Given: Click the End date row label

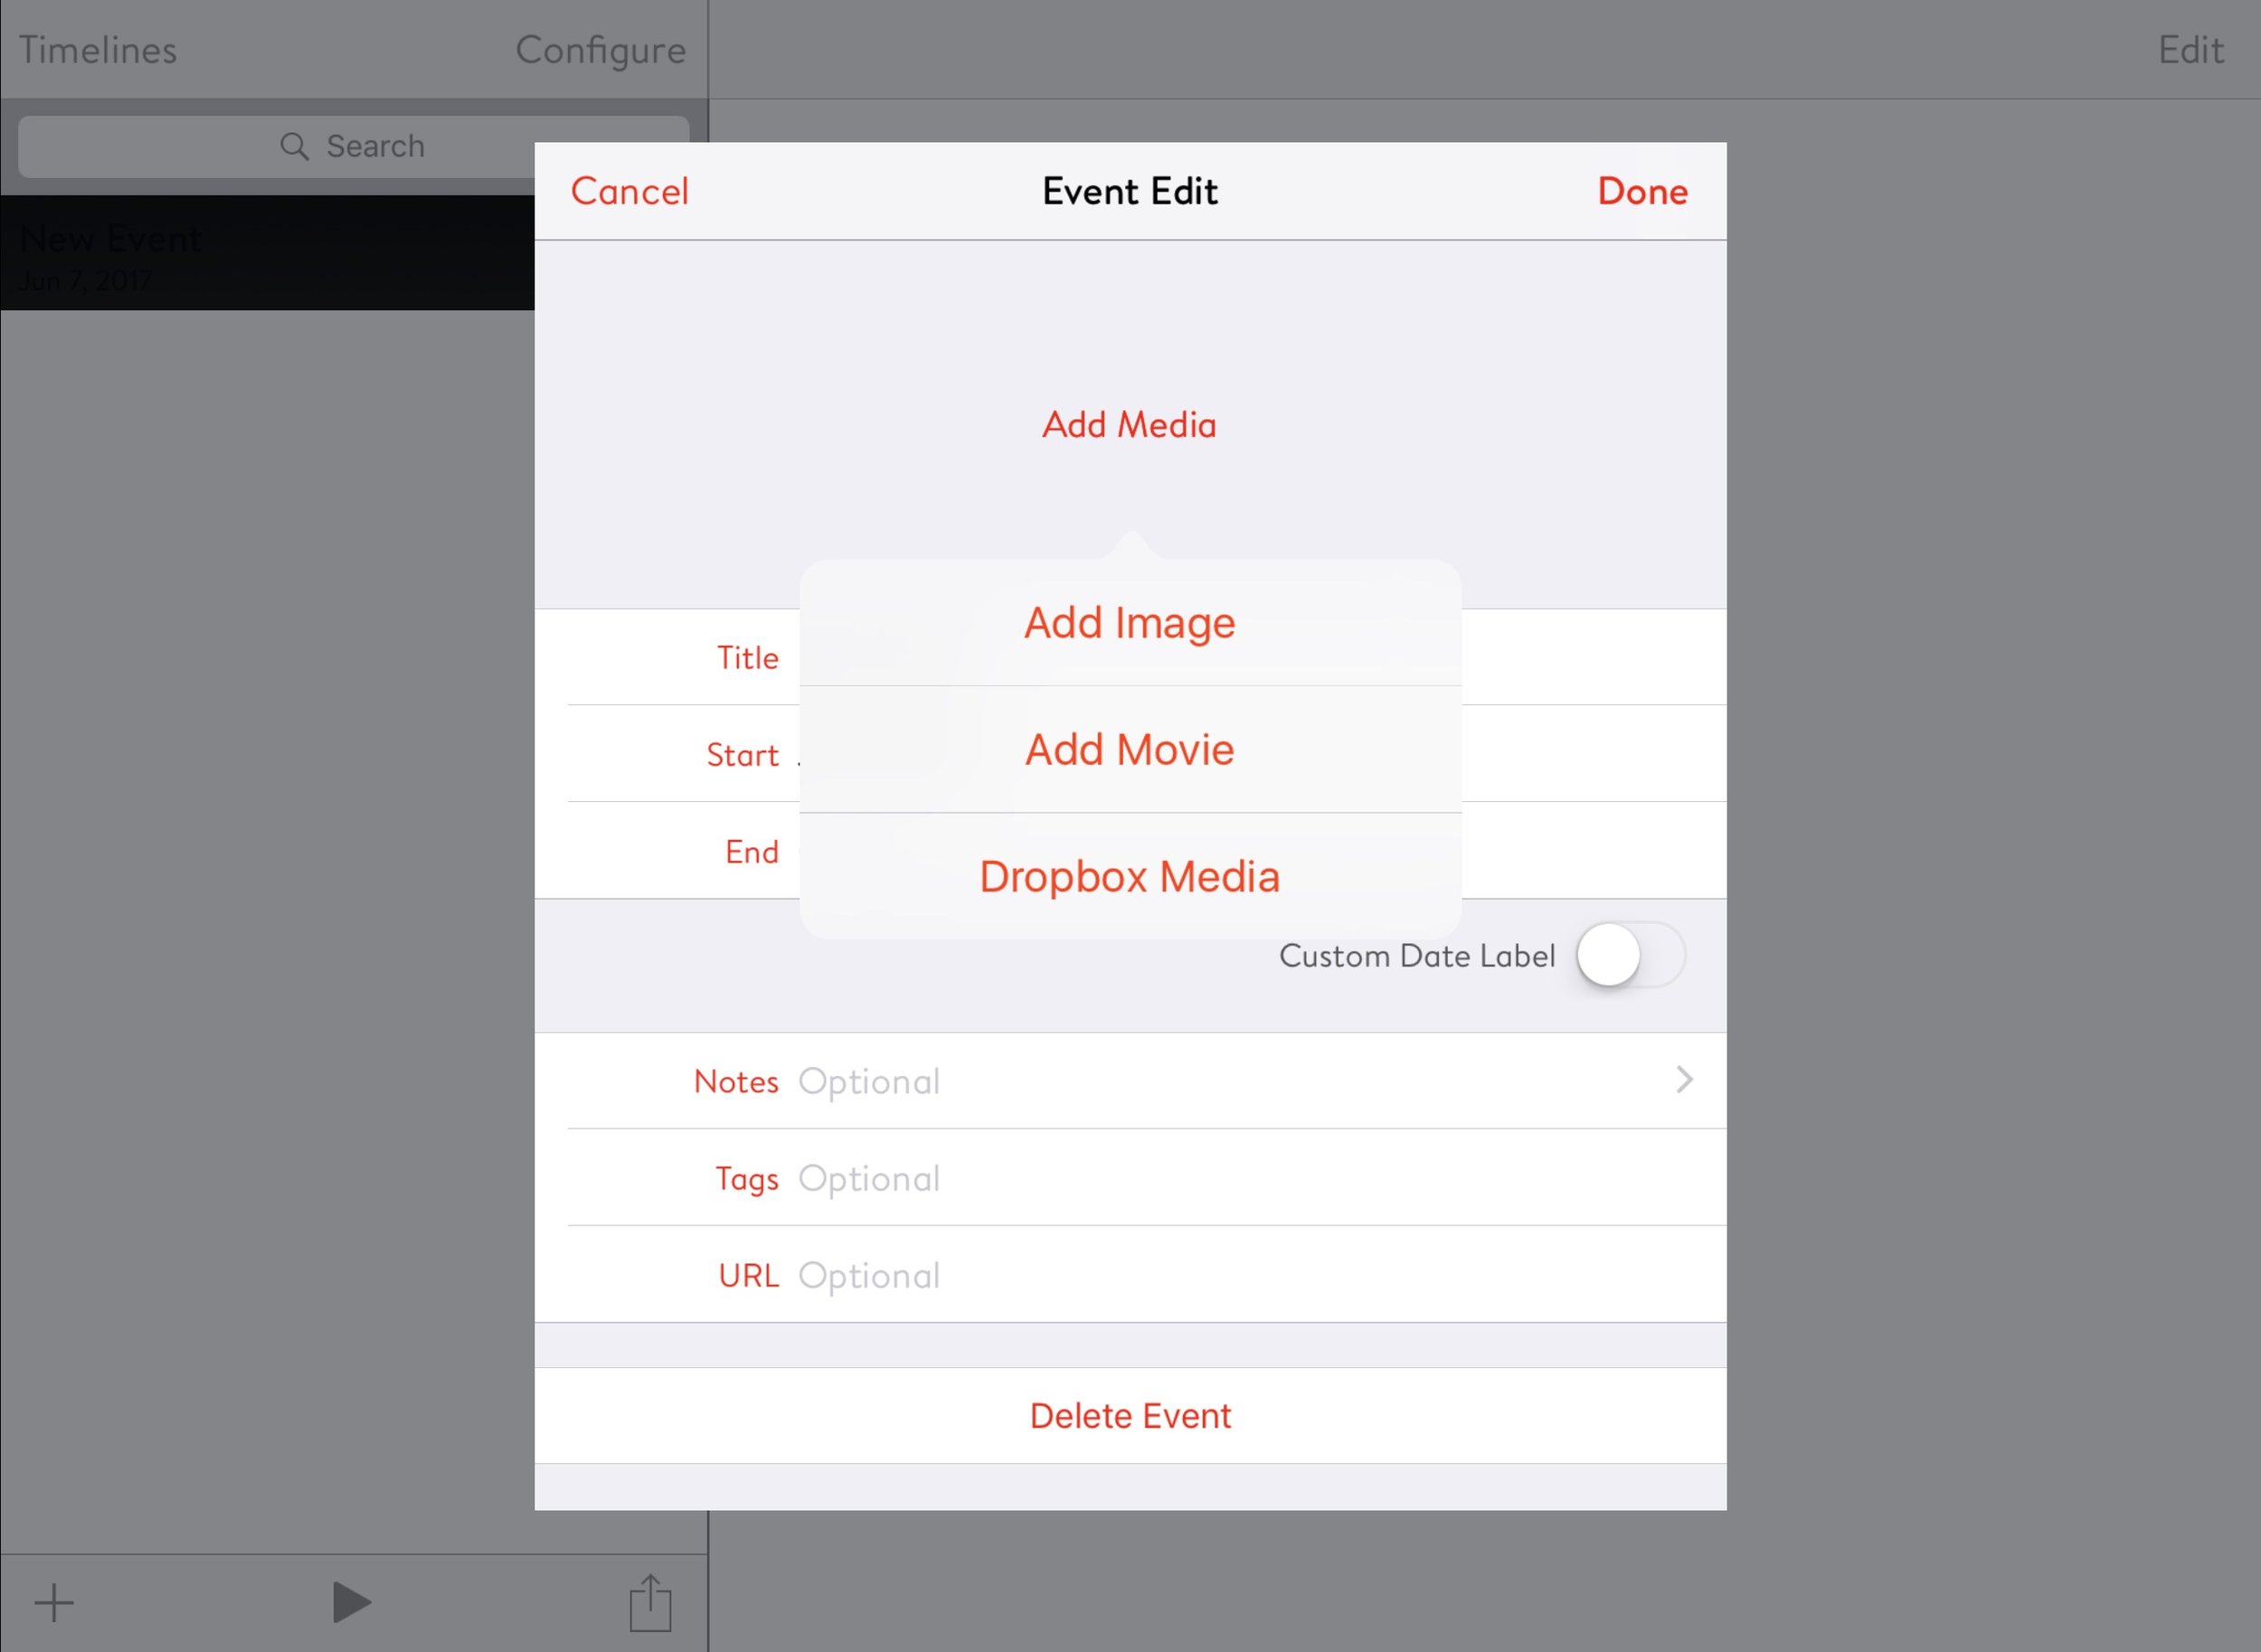Looking at the screenshot, I should tap(752, 852).
